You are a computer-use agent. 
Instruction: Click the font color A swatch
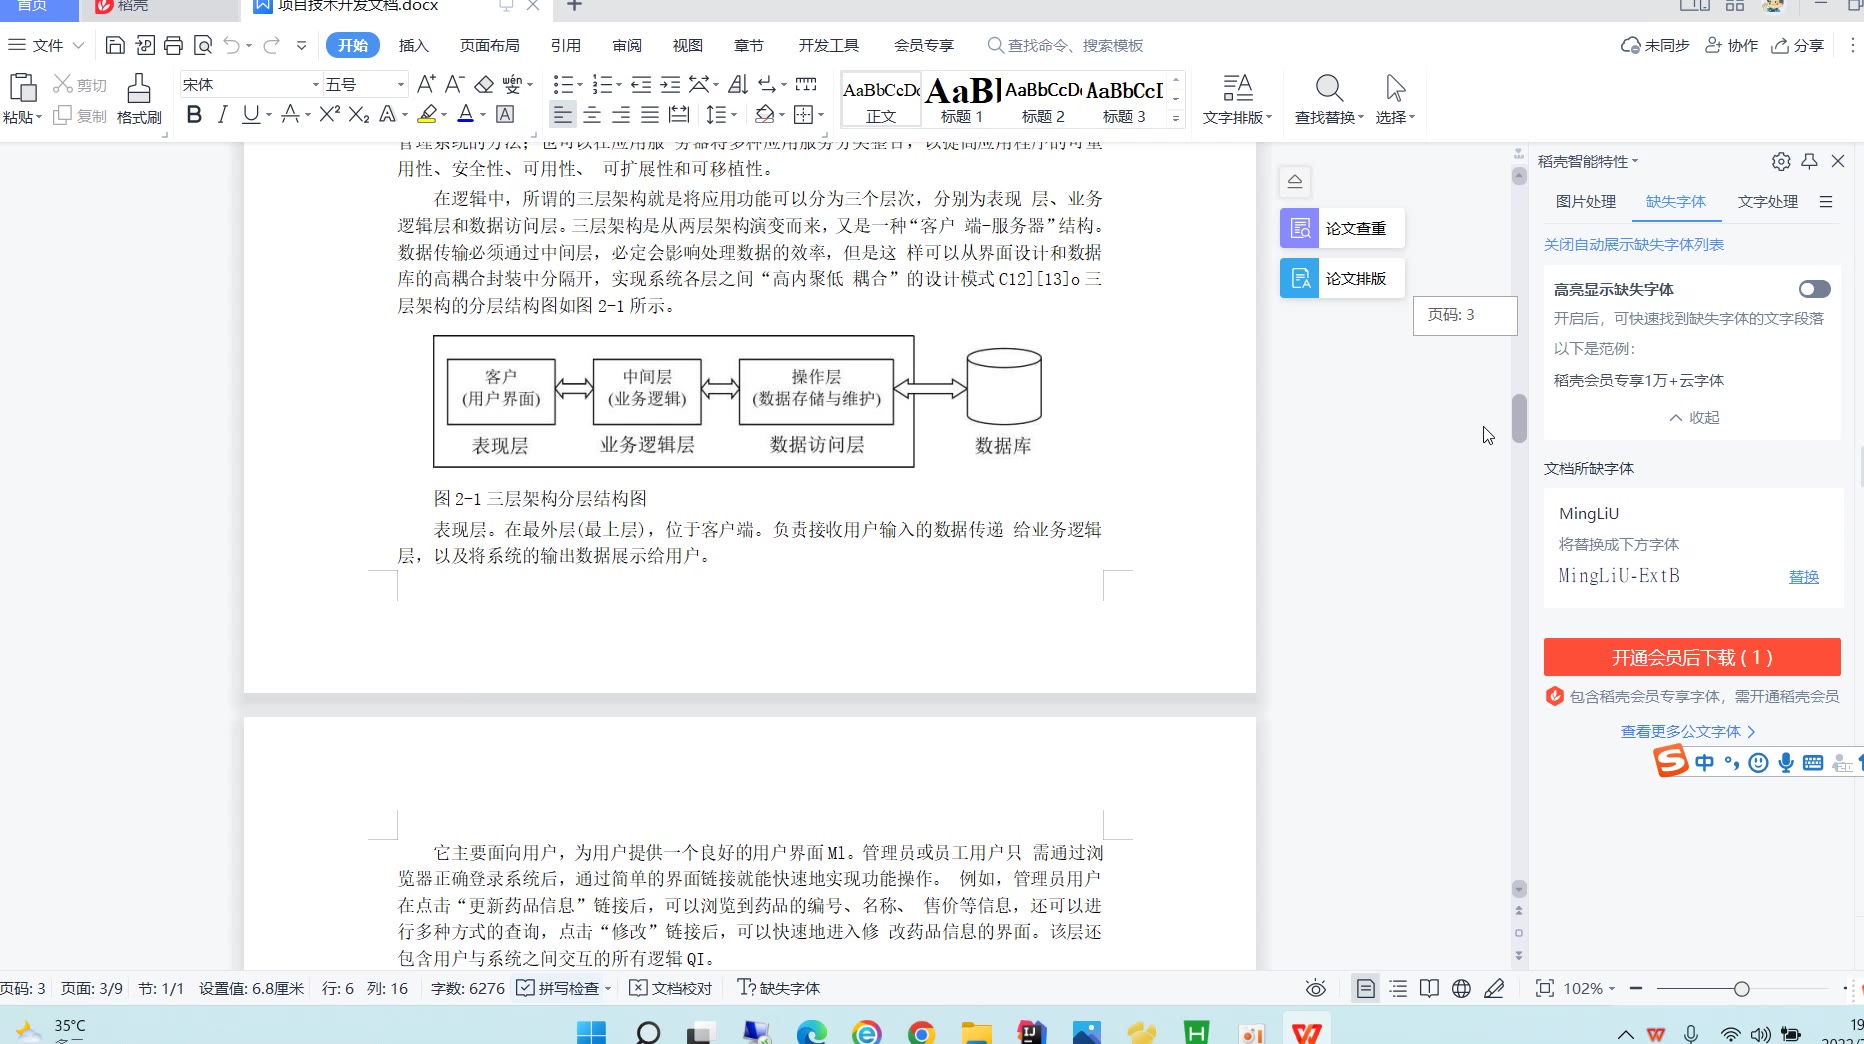(466, 115)
